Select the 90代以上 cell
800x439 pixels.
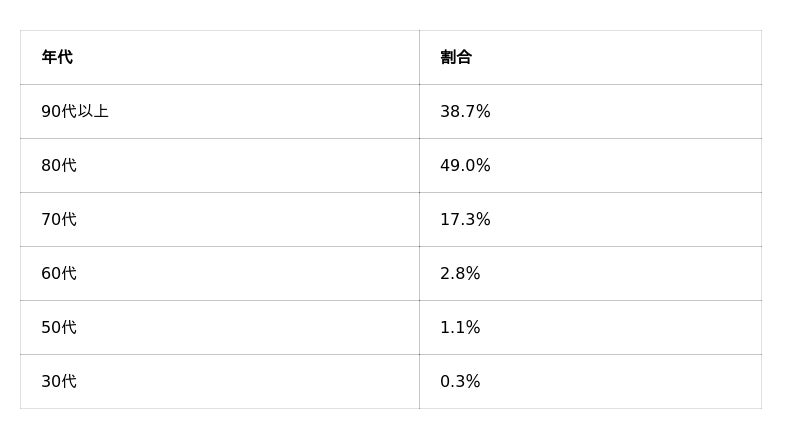[x=75, y=112]
